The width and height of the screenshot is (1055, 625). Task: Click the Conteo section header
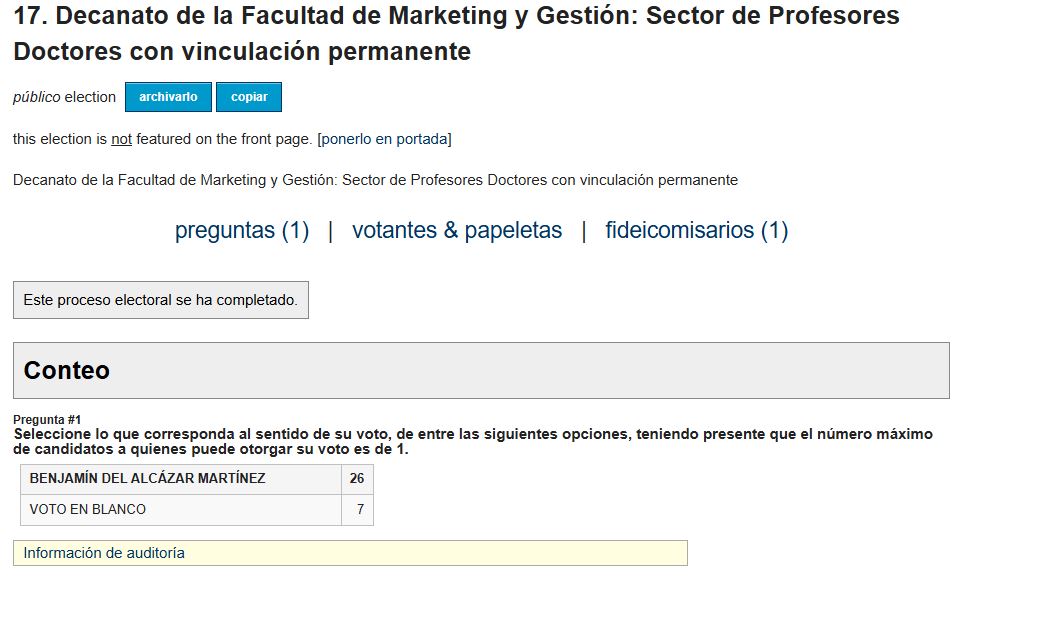(x=481, y=371)
